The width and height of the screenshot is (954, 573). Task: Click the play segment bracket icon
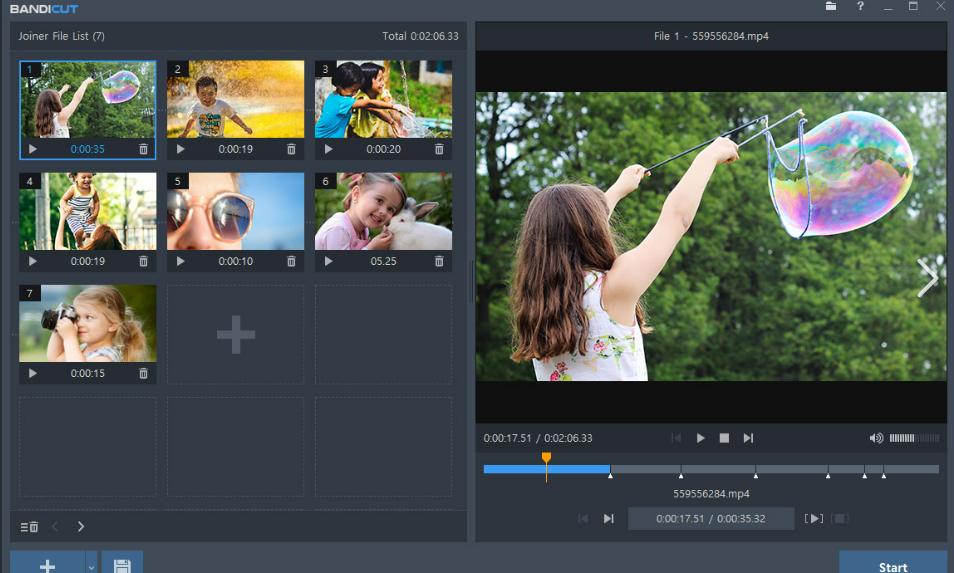pyautogui.click(x=815, y=518)
